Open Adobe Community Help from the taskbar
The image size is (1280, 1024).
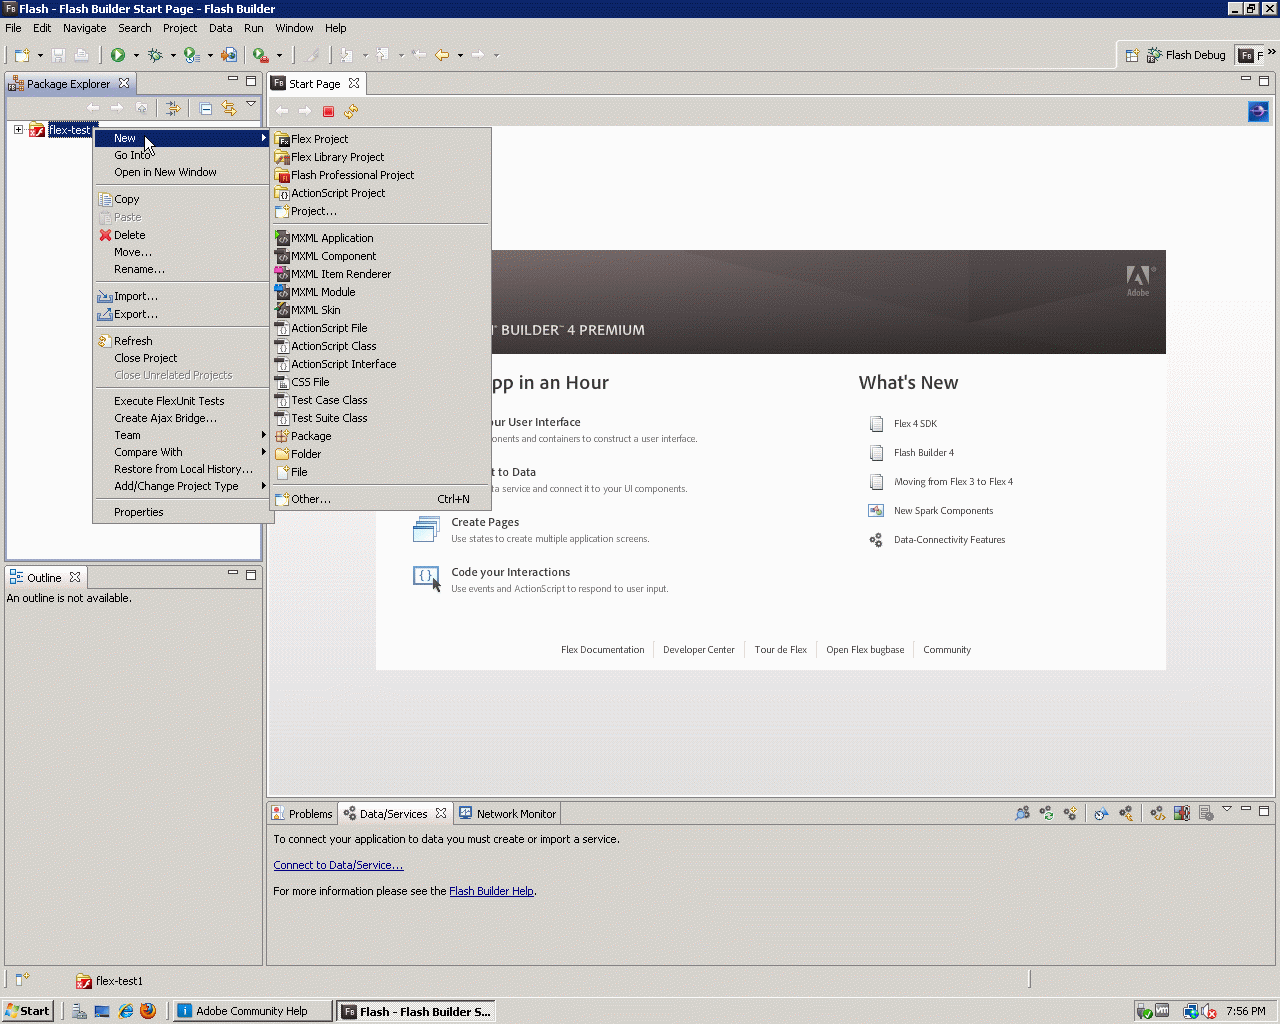pyautogui.click(x=252, y=1011)
